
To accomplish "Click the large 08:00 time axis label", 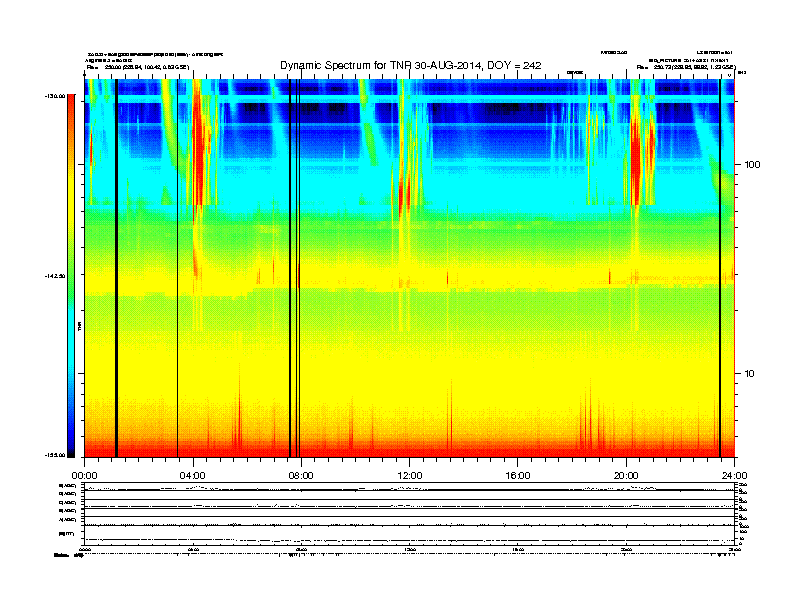I will pos(301,476).
